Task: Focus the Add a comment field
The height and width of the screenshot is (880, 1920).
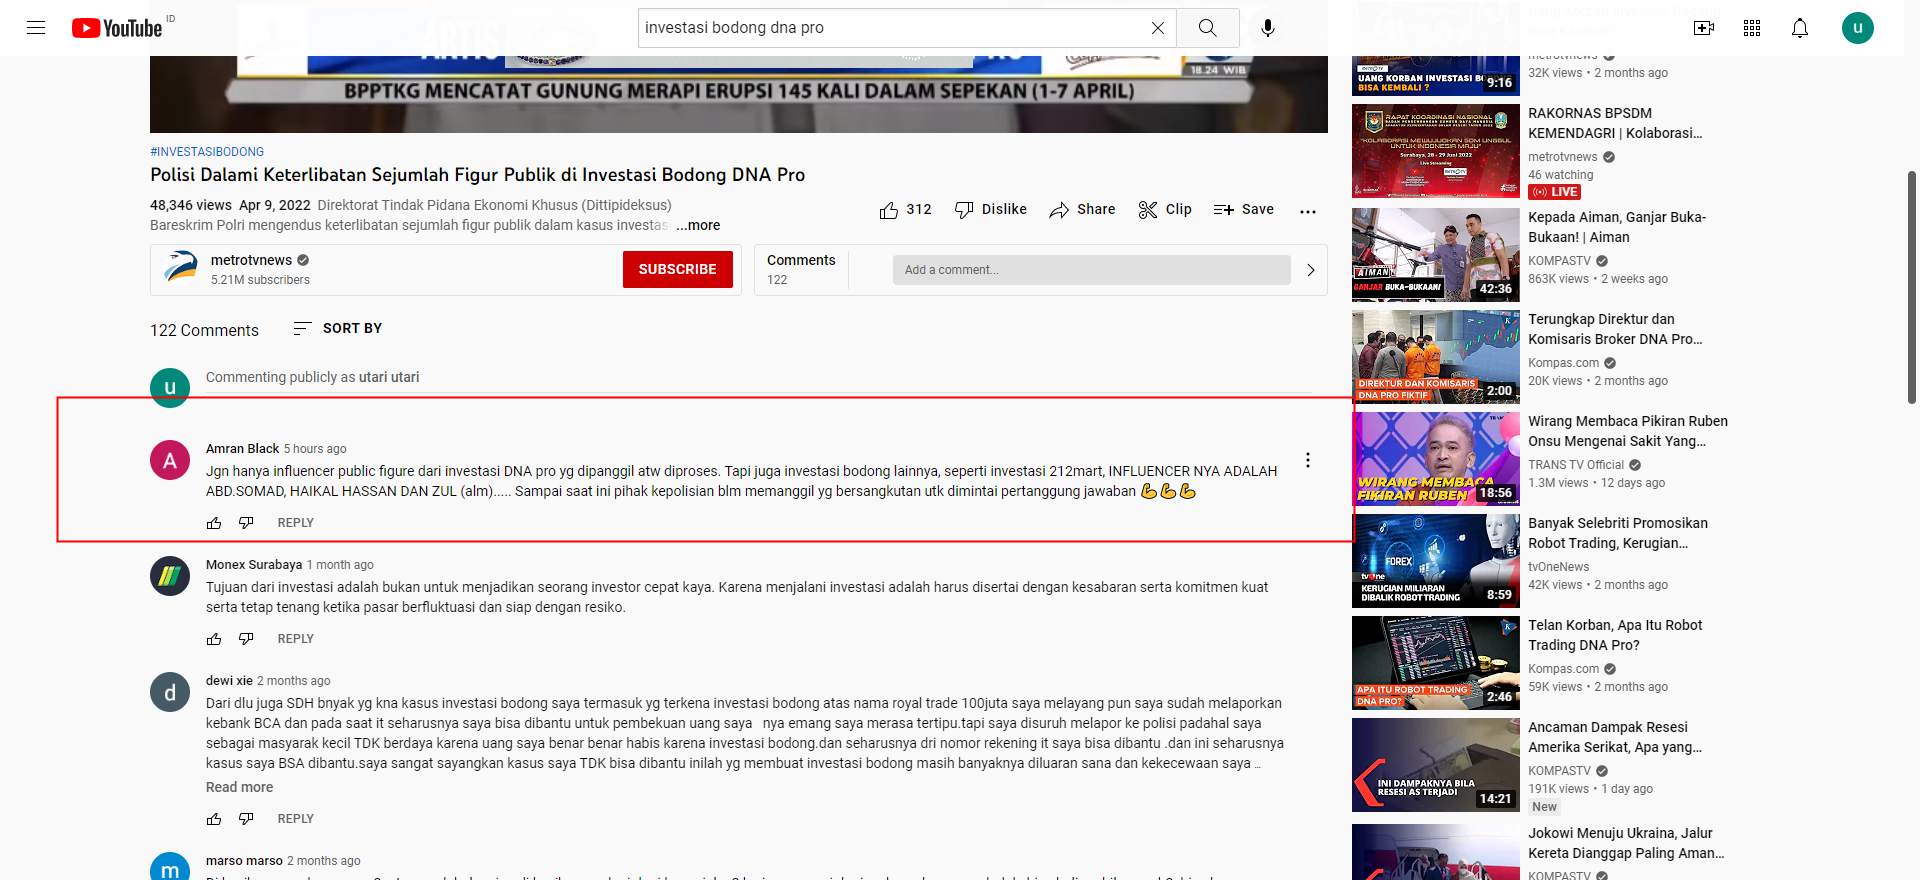Action: (x=1091, y=270)
